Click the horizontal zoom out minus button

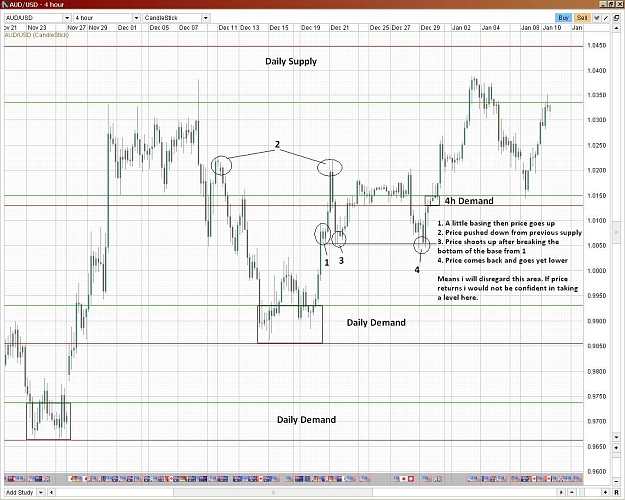click(572, 492)
